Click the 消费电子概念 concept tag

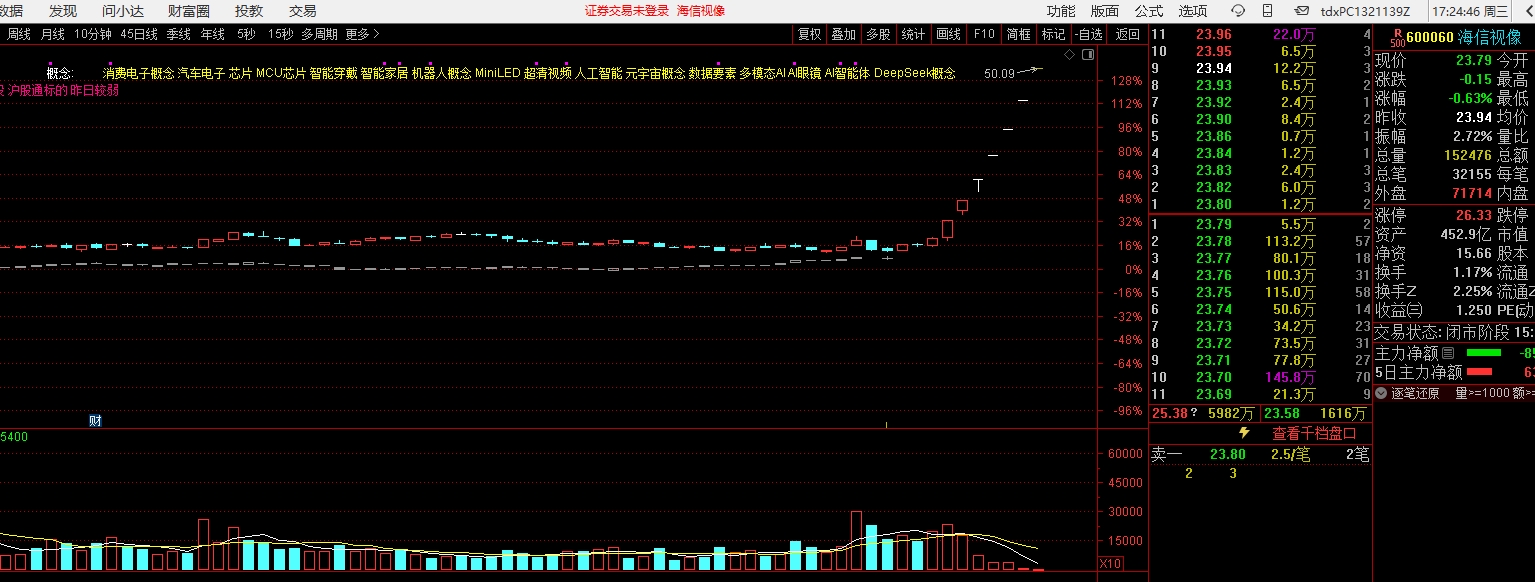click(x=138, y=73)
